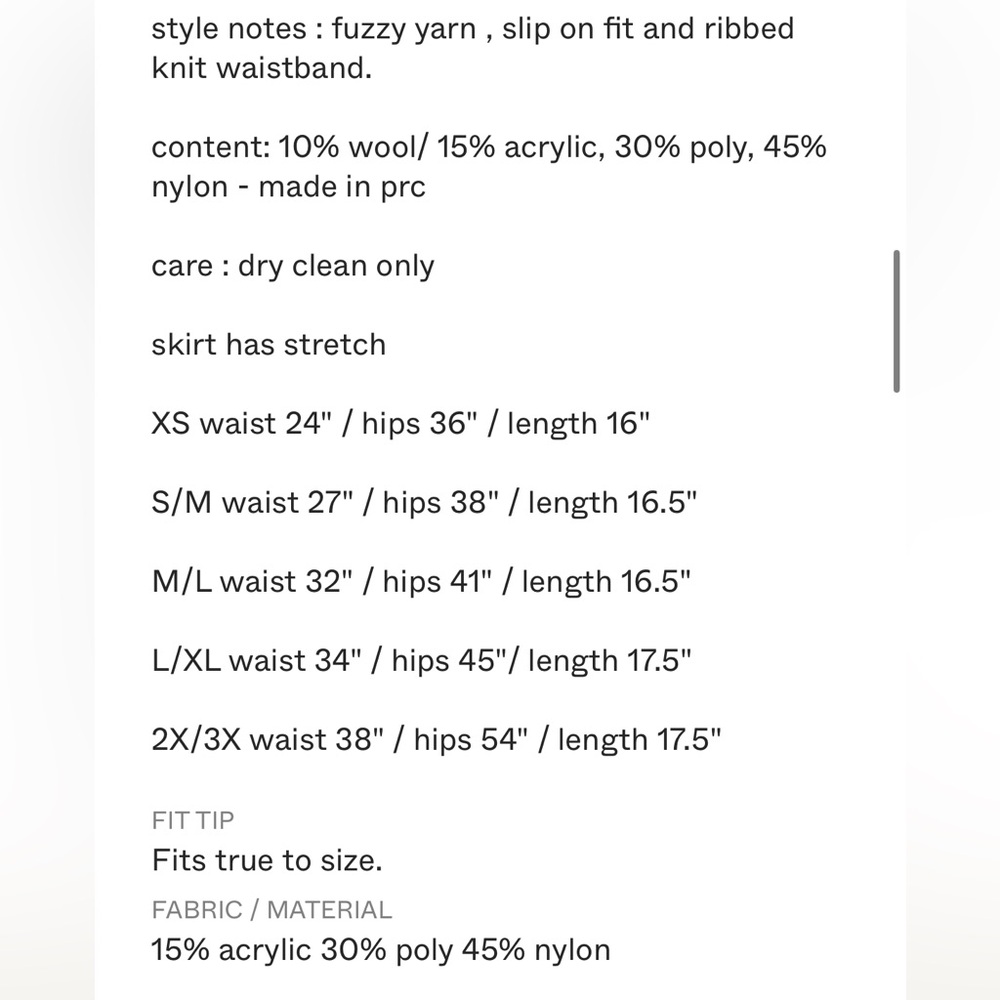Select the XS waist 24" size line
The image size is (1000, 1000).
401,423
